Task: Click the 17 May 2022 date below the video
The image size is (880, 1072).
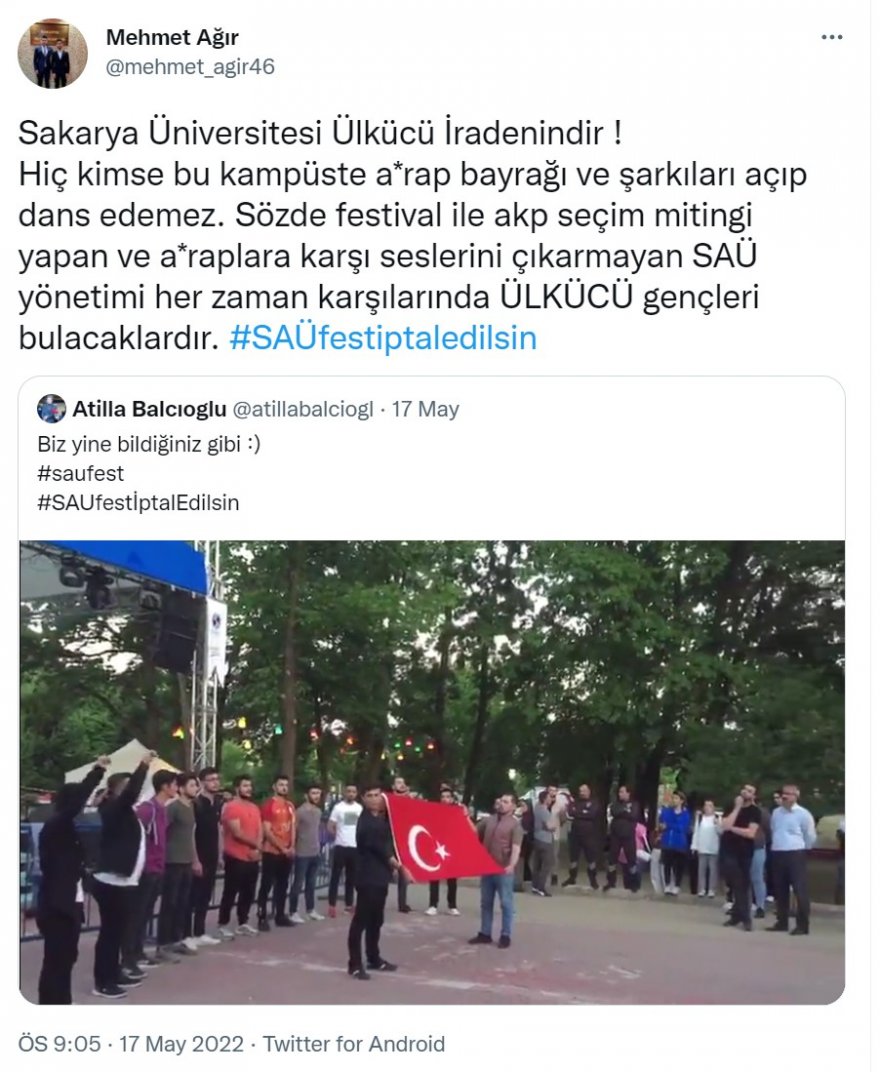Action: [182, 1044]
